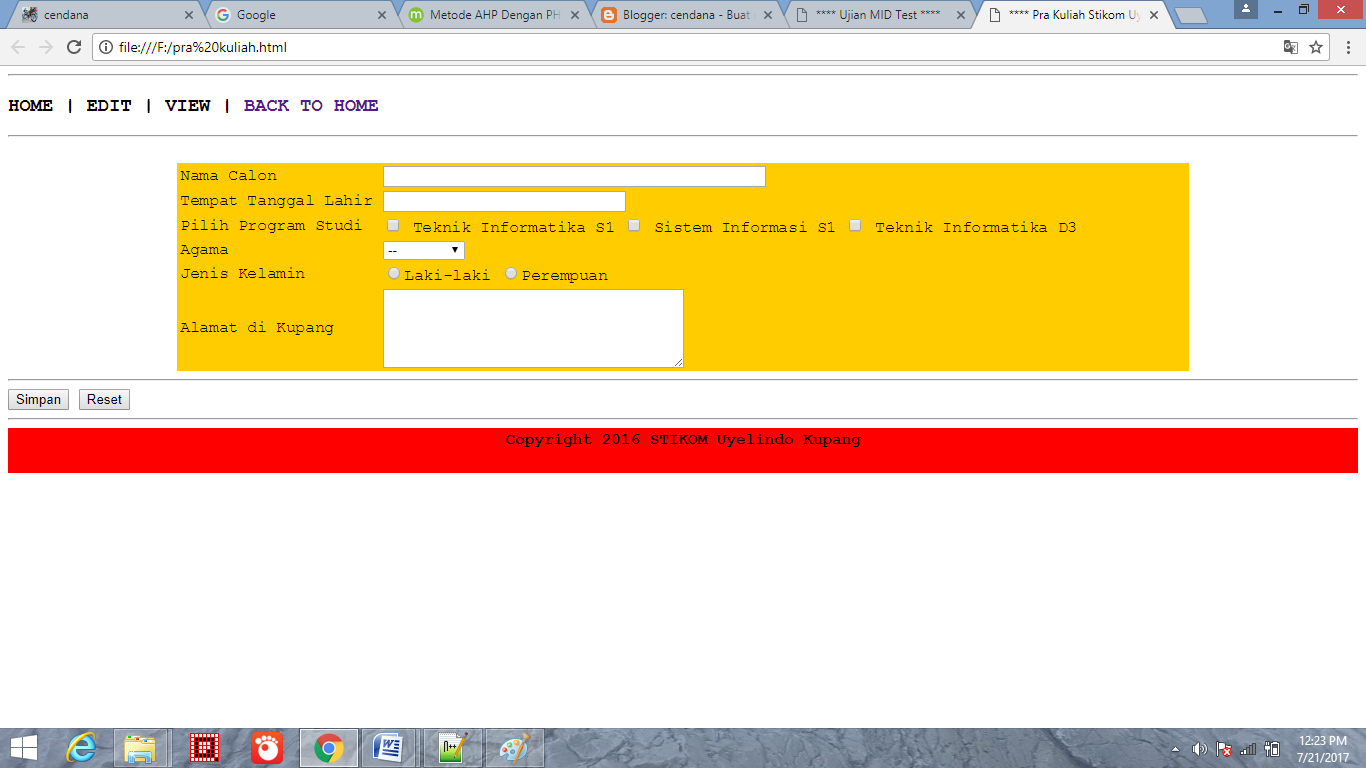Click the BACK TO HOME link
This screenshot has width=1366, height=768.
coord(311,105)
